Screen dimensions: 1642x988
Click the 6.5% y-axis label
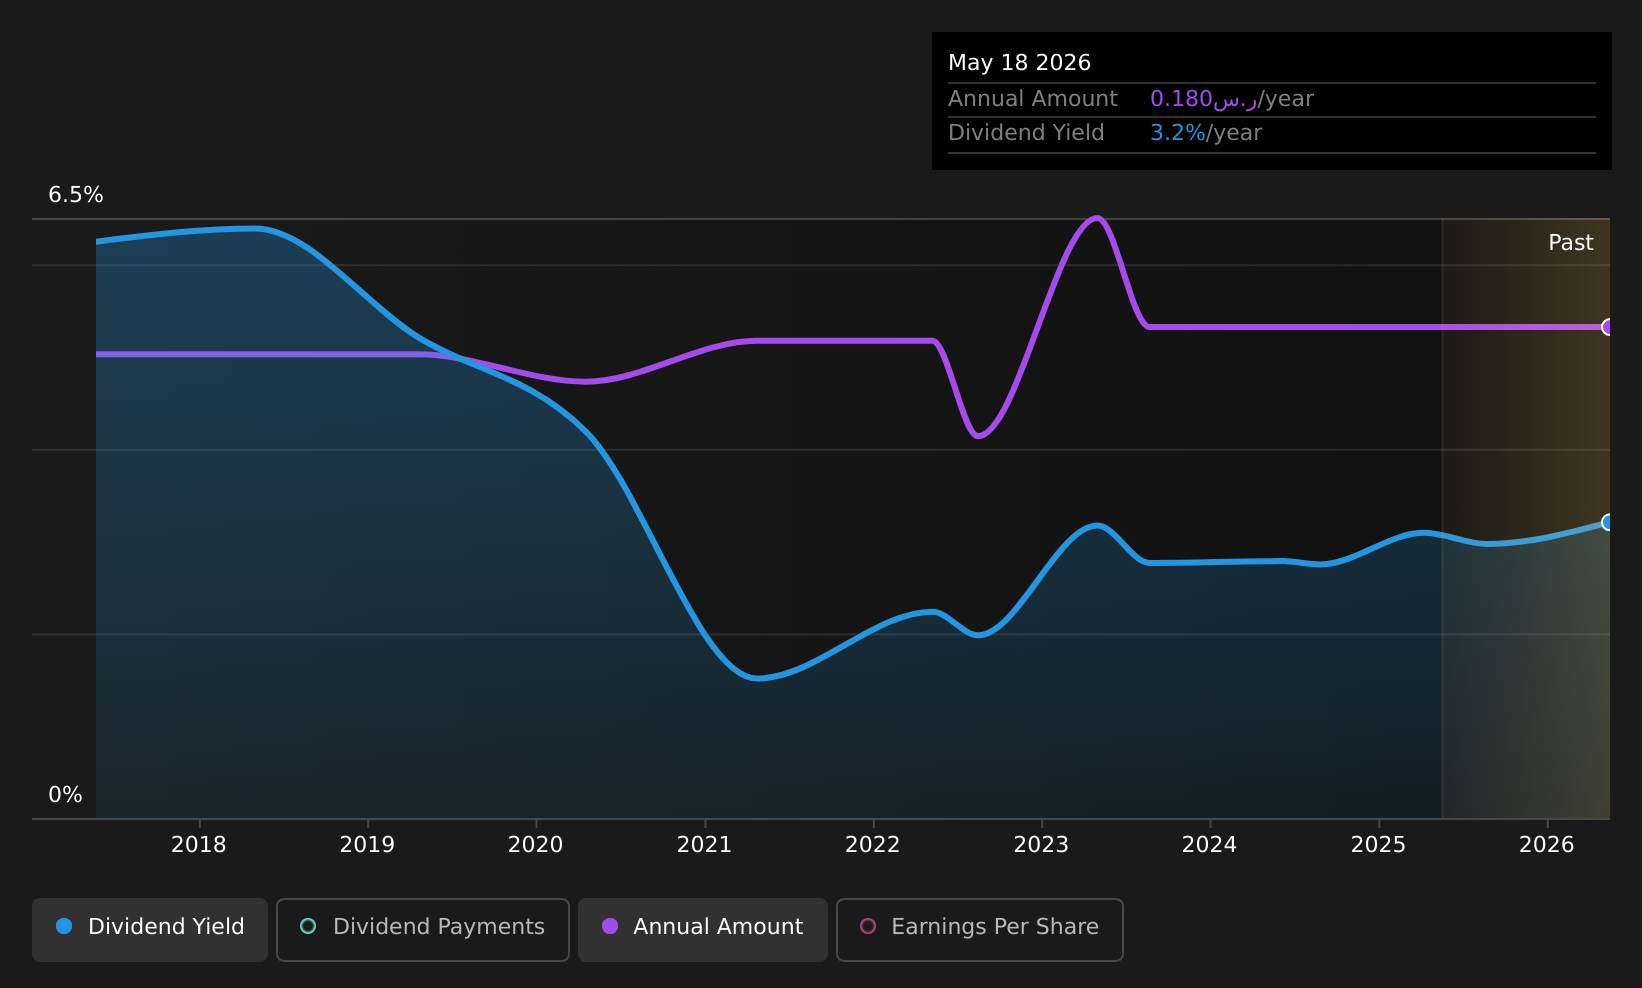pos(76,195)
